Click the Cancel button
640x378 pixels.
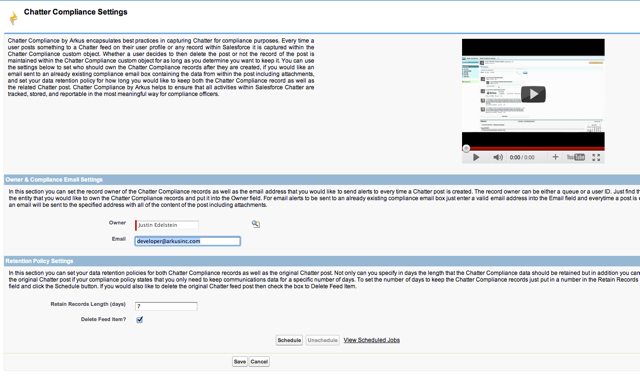(x=259, y=362)
